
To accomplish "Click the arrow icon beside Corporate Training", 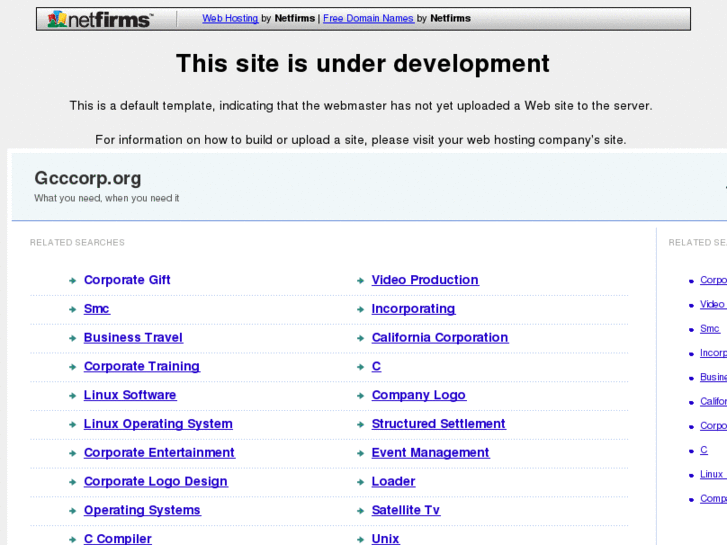I will coord(72,367).
